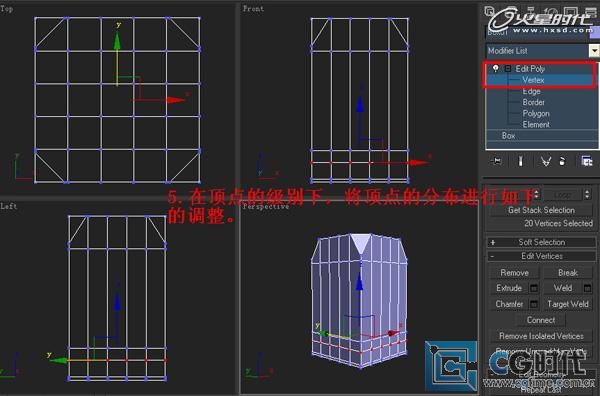Click green Y axis arrow in Left viewport
The height and width of the screenshot is (396, 600).
coord(58,360)
